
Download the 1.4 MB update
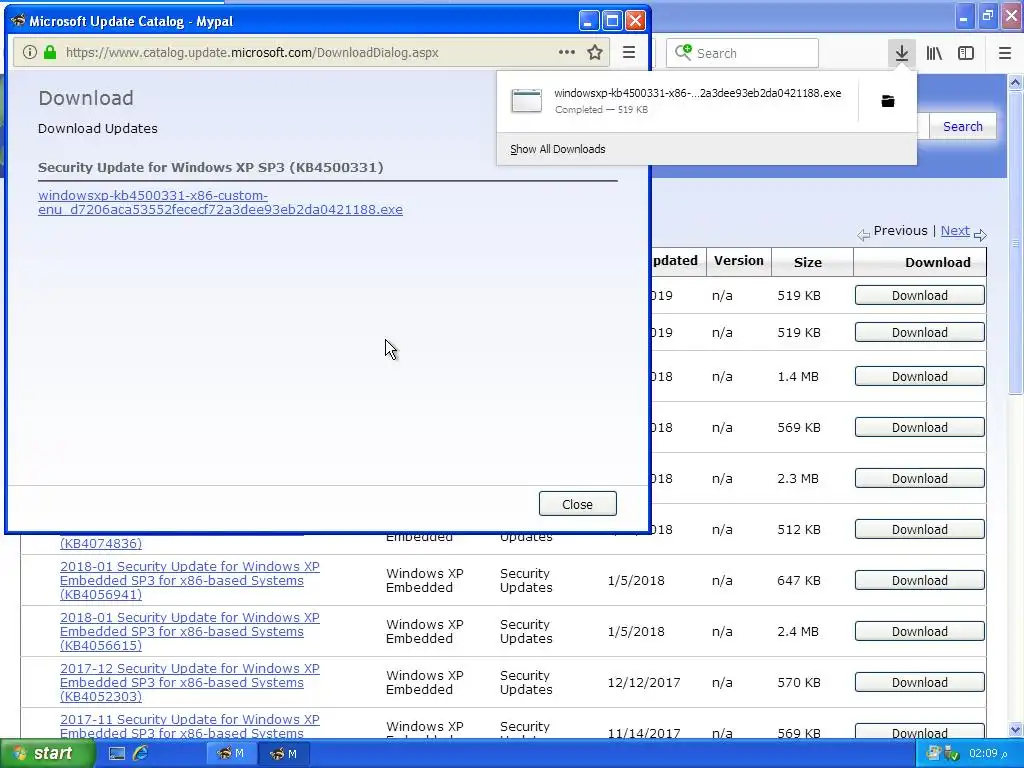point(920,377)
